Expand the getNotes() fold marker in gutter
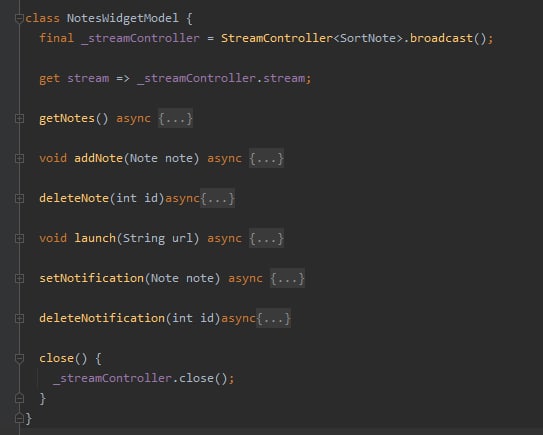543x435 pixels. [19, 118]
